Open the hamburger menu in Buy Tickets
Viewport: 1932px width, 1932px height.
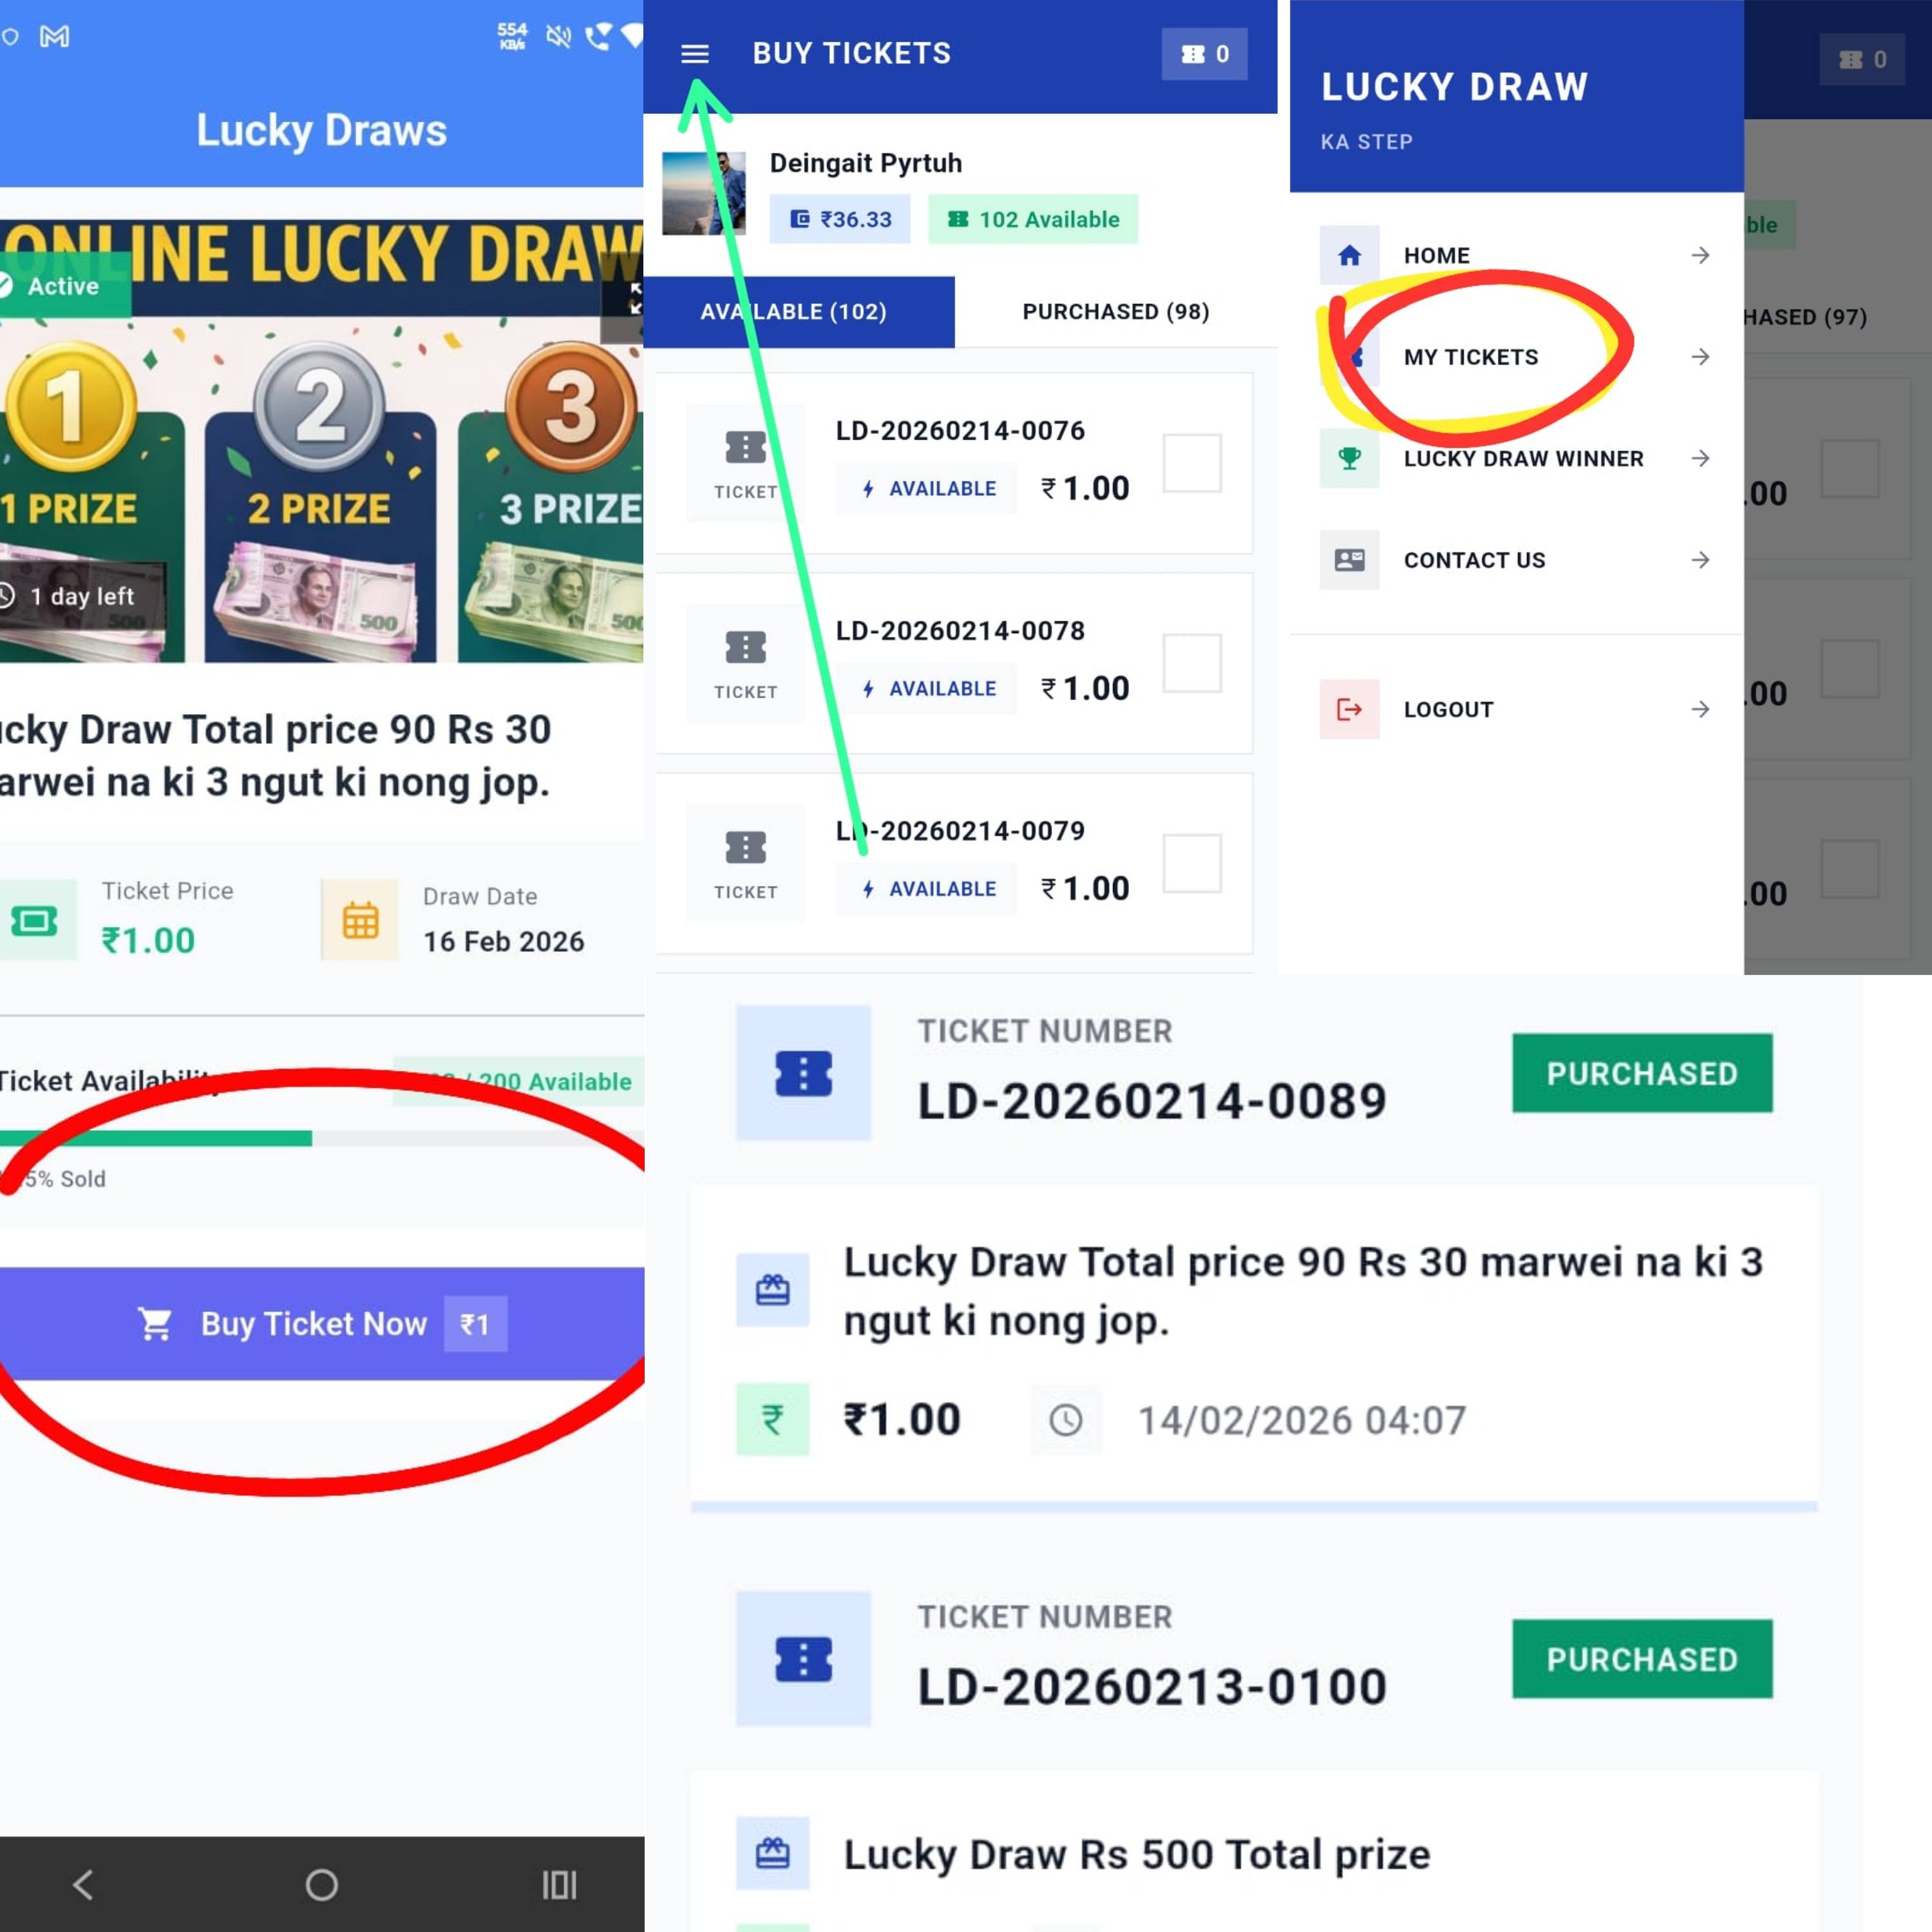695,54
